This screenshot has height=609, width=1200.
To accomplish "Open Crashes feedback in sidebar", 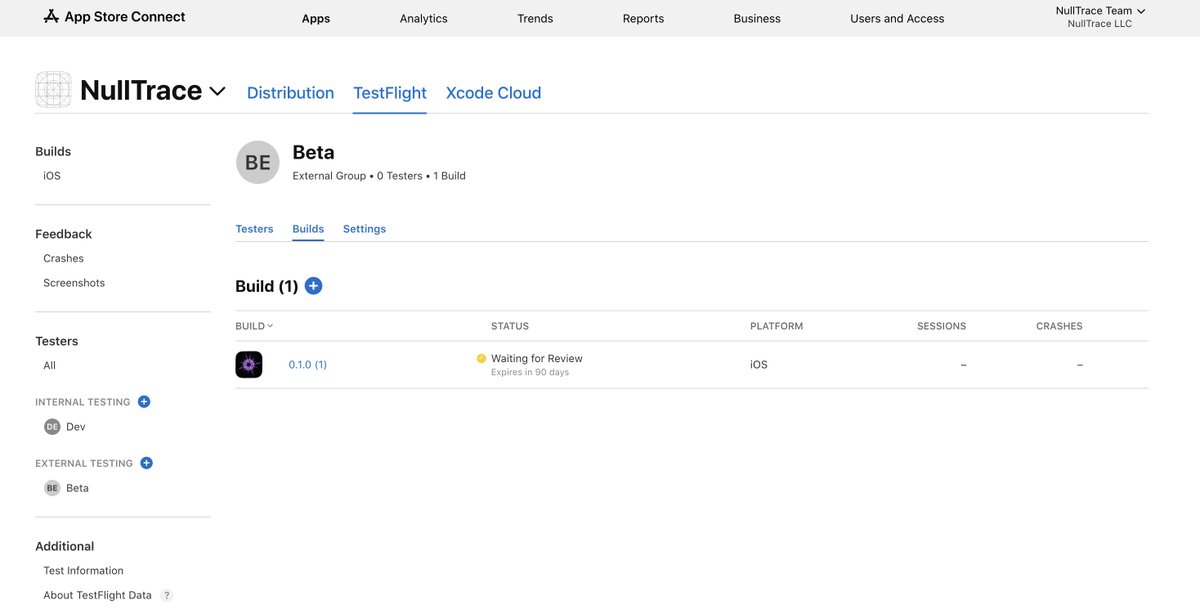I will coord(64,259).
